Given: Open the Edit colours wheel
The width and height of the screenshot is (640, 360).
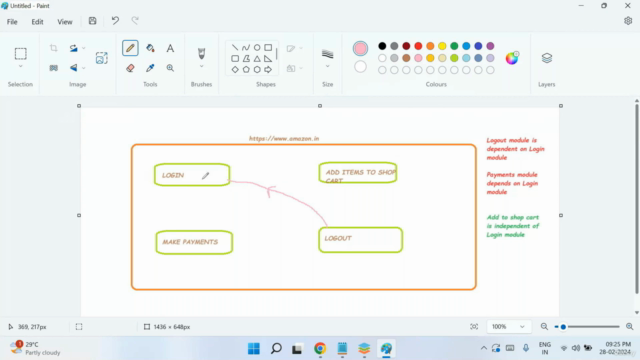Looking at the screenshot, I should coord(512,58).
